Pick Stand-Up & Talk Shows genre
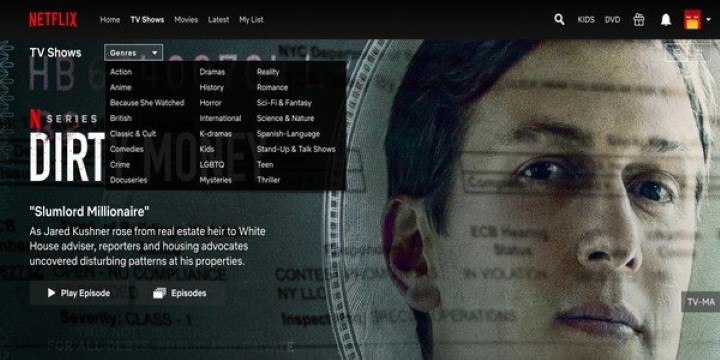 296,149
